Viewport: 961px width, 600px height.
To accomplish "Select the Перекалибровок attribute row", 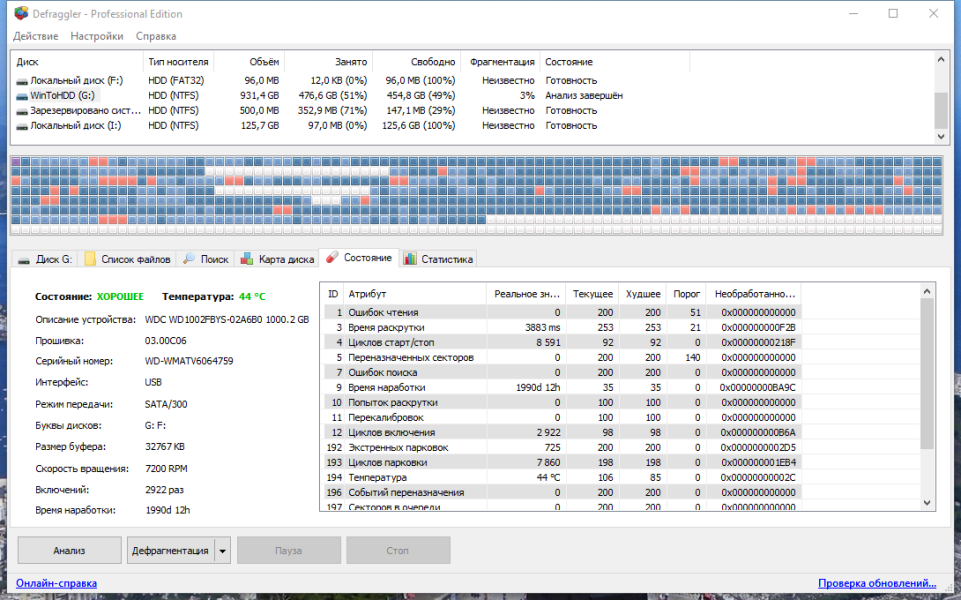I will 562,417.
